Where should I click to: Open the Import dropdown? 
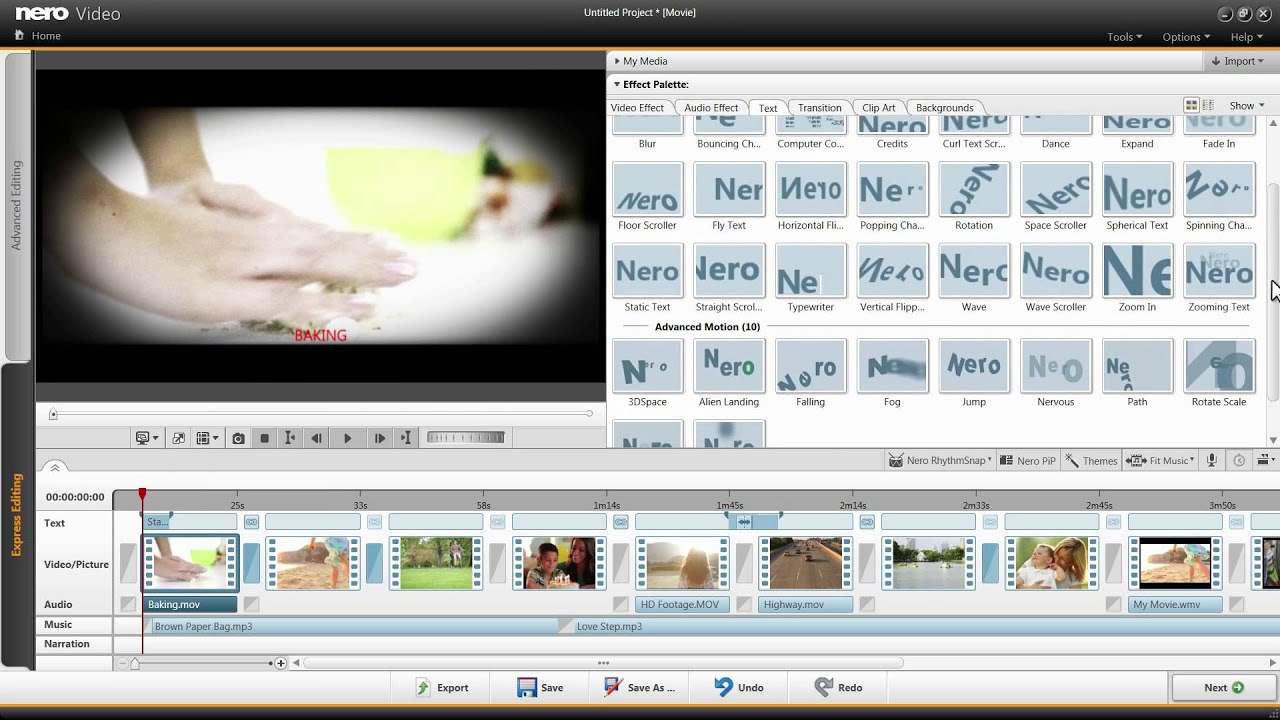[x=1238, y=61]
